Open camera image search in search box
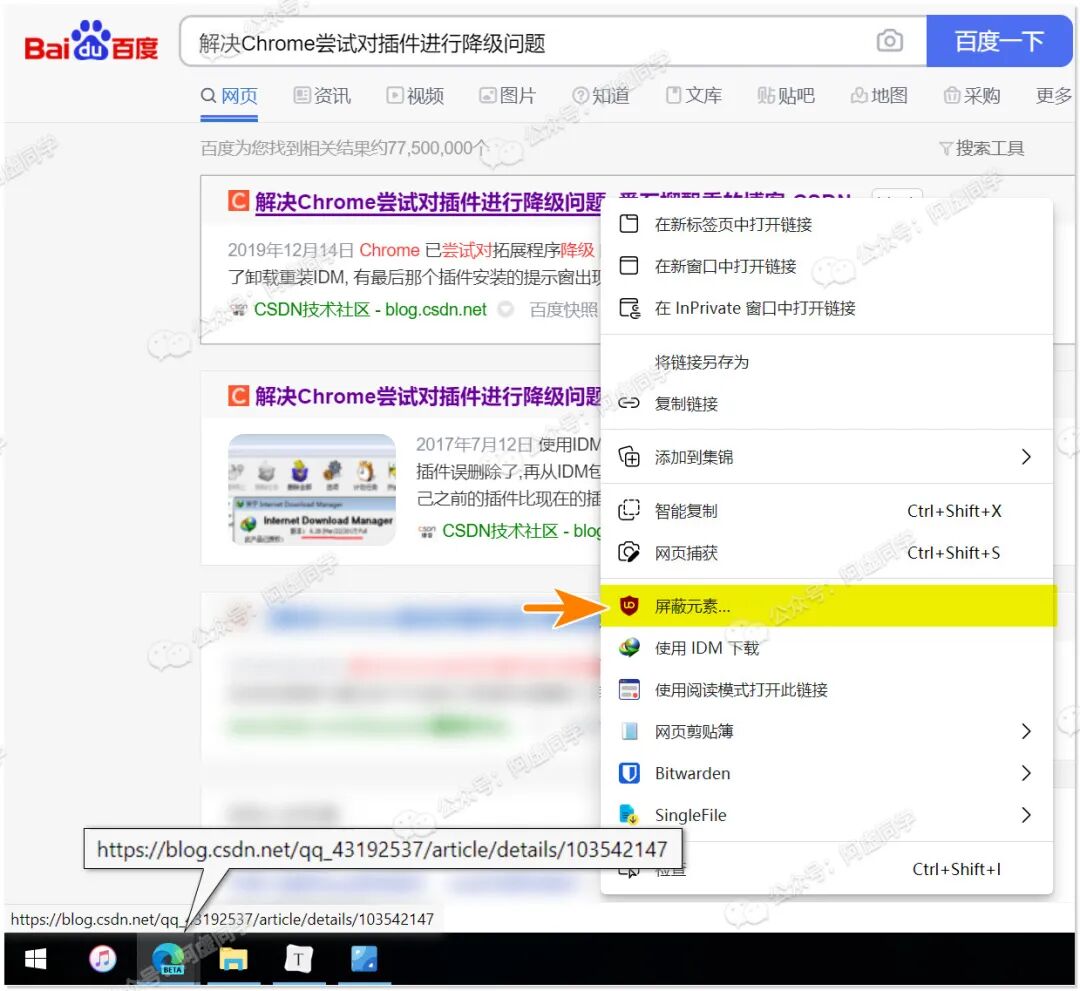 [889, 41]
